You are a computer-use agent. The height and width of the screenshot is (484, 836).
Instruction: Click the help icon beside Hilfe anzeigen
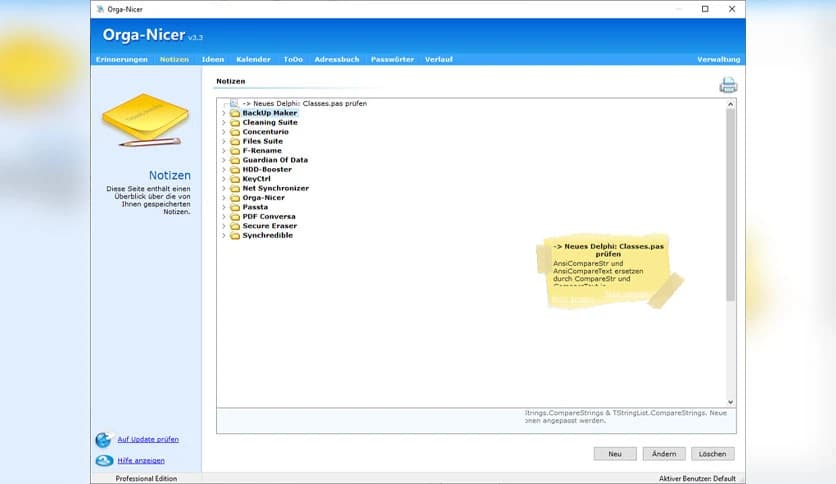pos(103,461)
